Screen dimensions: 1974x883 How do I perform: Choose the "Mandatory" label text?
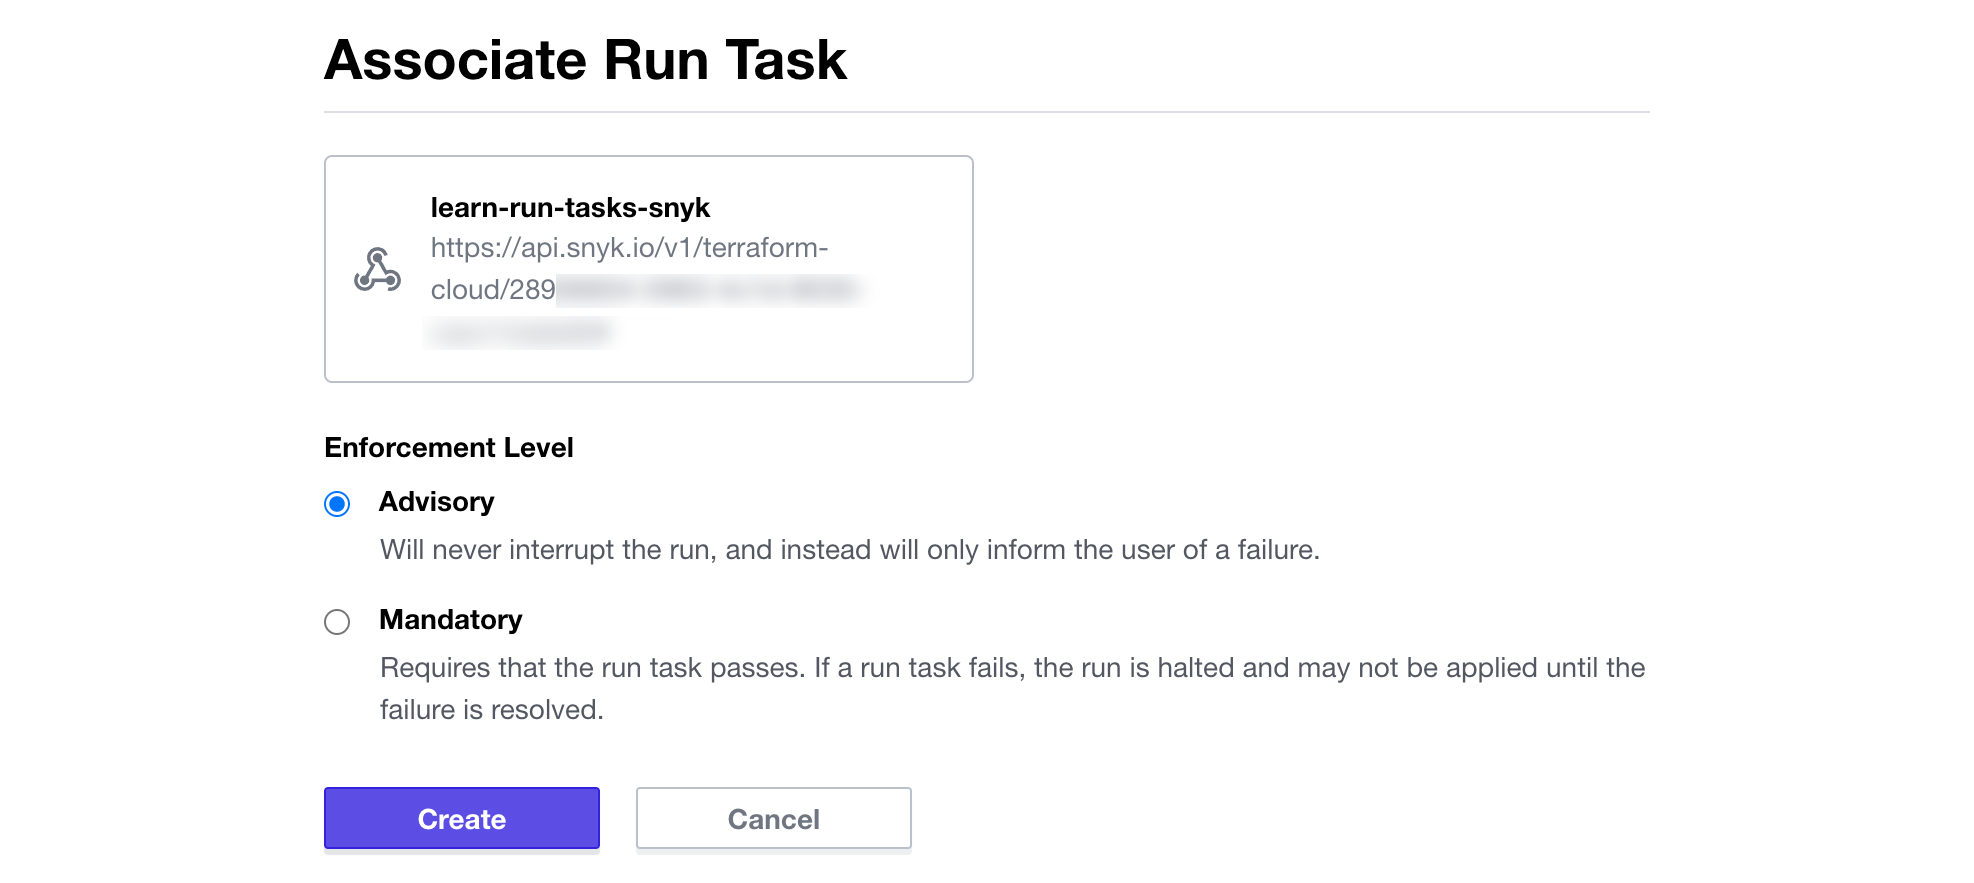tap(450, 620)
